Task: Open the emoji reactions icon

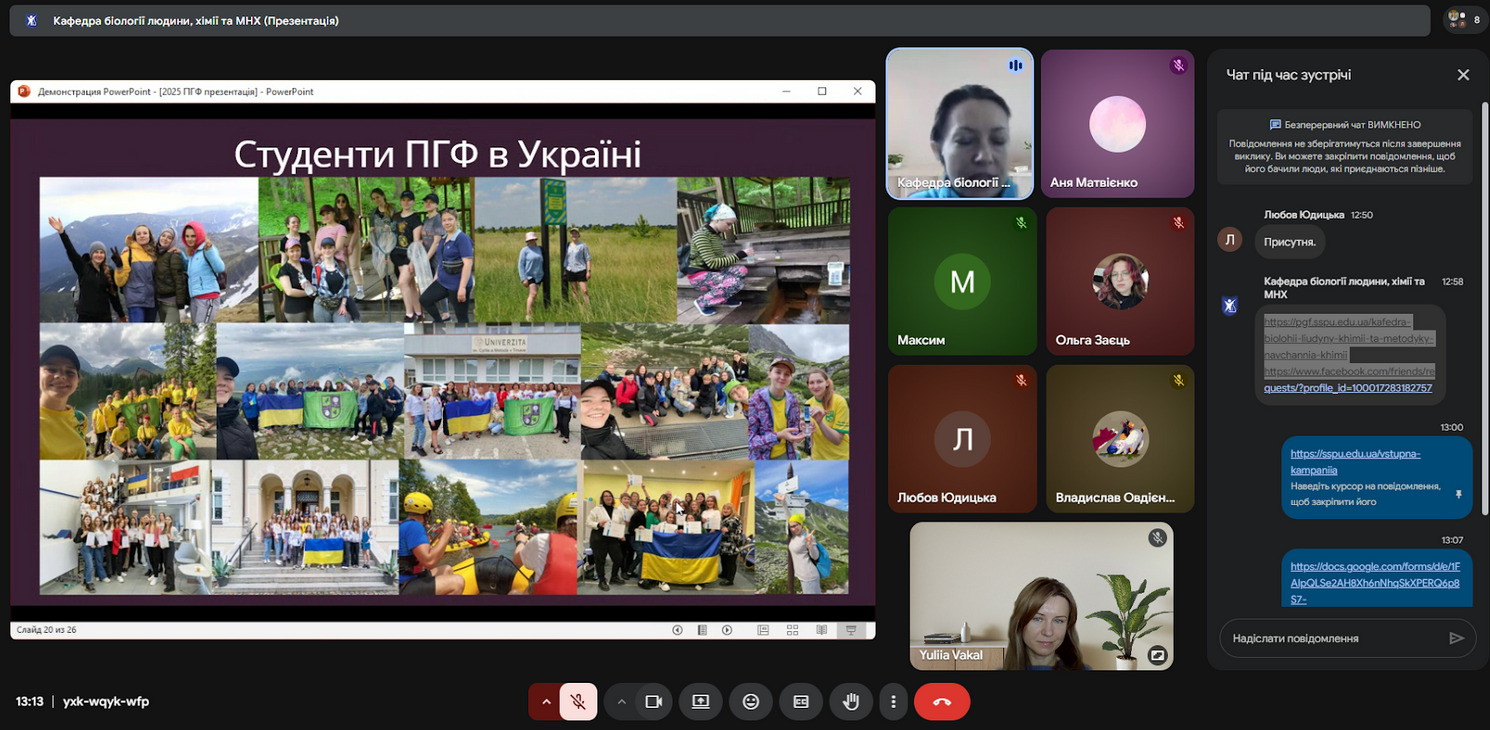Action: (x=751, y=702)
